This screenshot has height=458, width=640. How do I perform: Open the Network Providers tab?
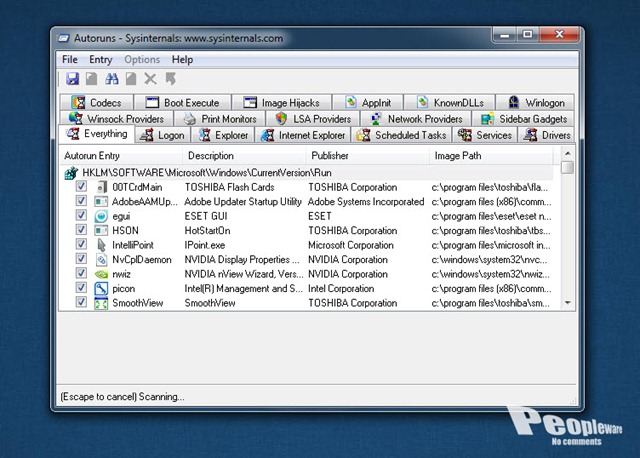[x=416, y=119]
